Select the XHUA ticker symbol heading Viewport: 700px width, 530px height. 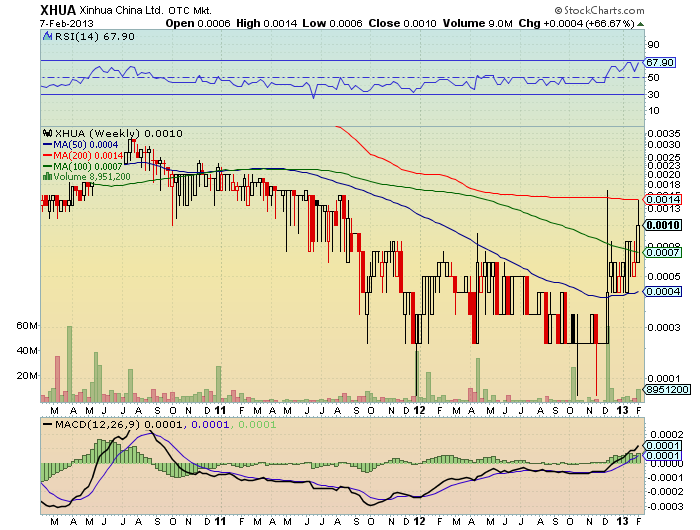click(58, 10)
